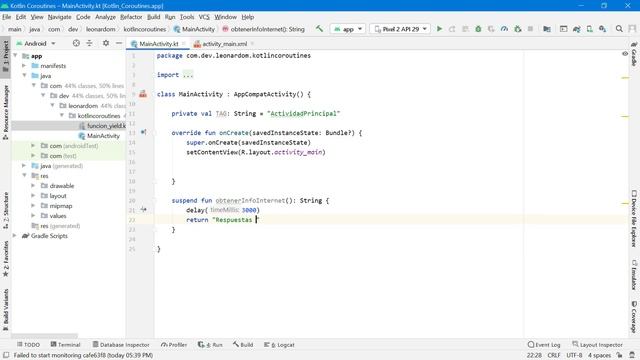Expand the com (androidTest) package
This screenshot has height=360, width=640.
33,146
